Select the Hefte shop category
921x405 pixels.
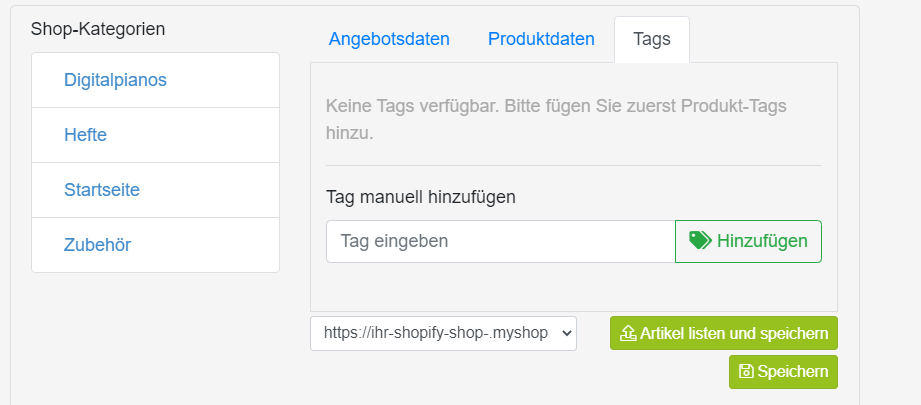click(x=85, y=135)
